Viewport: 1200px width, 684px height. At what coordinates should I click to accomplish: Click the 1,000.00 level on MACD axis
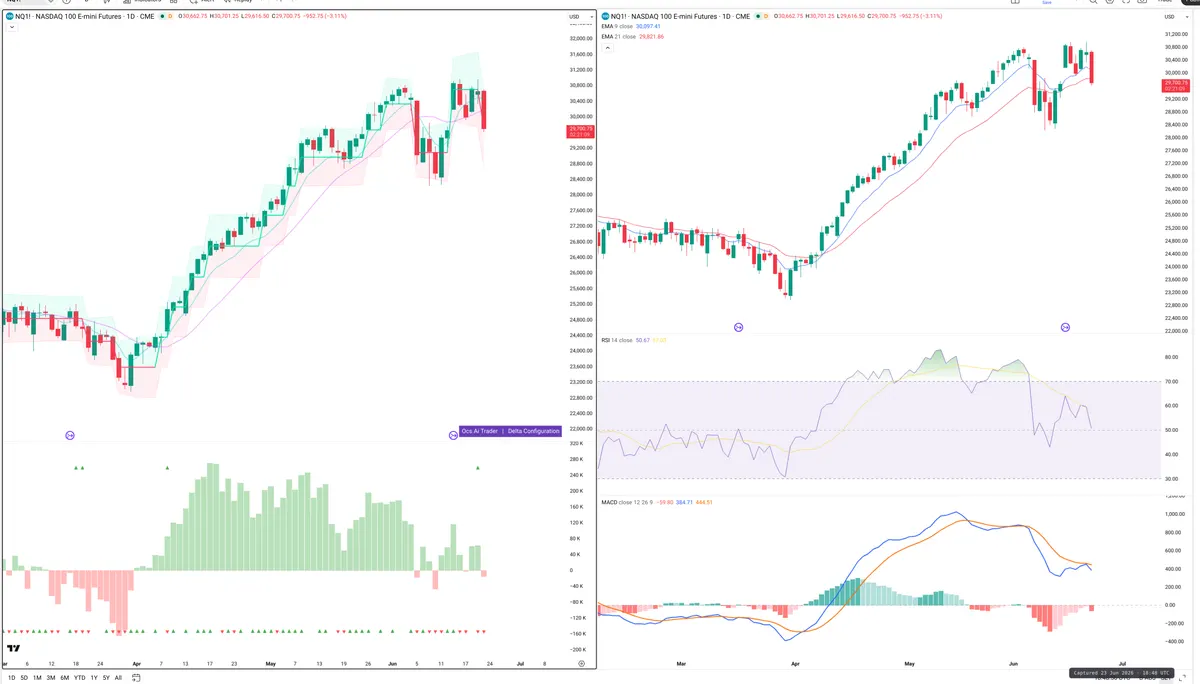(x=1174, y=514)
